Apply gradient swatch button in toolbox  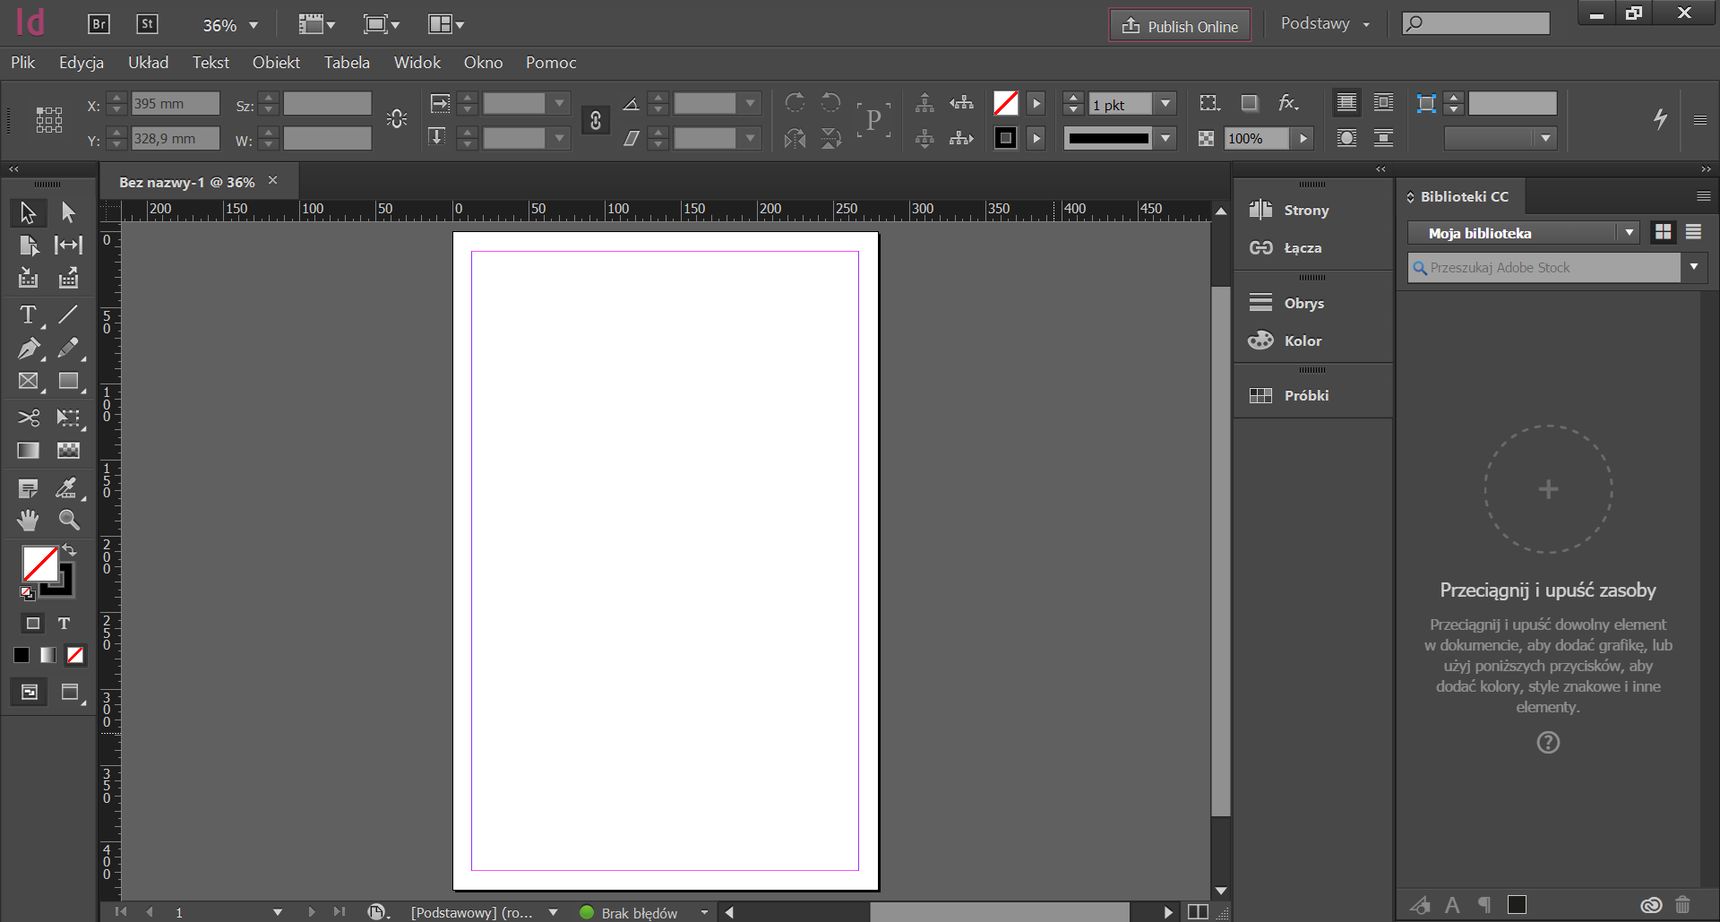coord(48,655)
